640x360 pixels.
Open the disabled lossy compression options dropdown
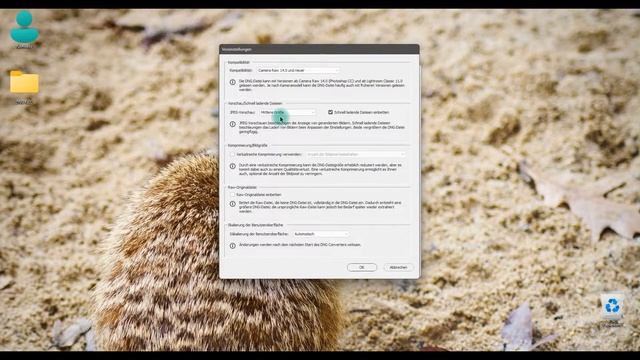[356, 155]
